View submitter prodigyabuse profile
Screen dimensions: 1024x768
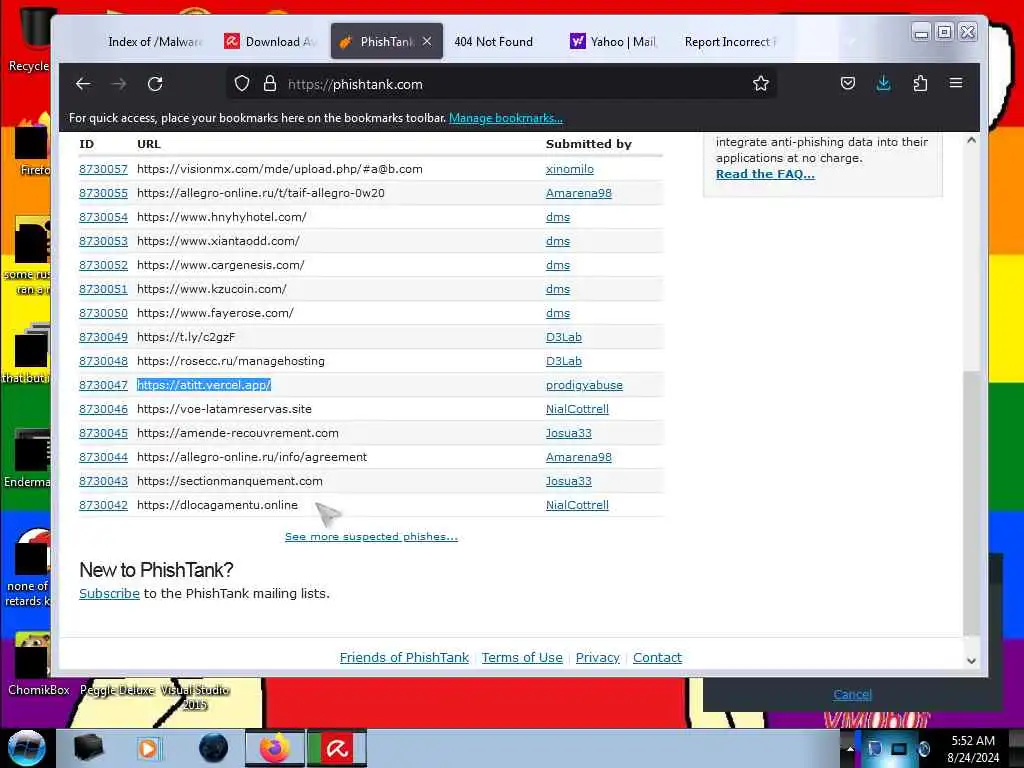tap(584, 385)
